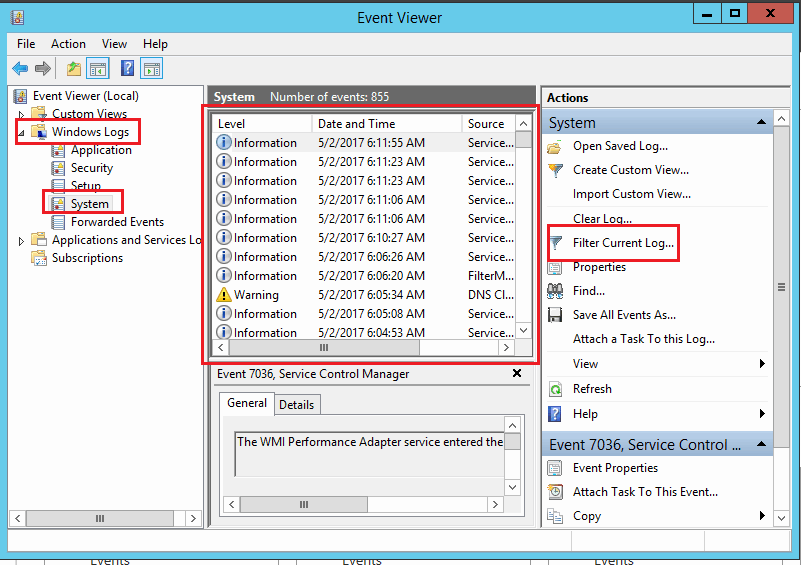Click the Save All Events floppy icon
The height and width of the screenshot is (565, 801).
[x=555, y=315]
